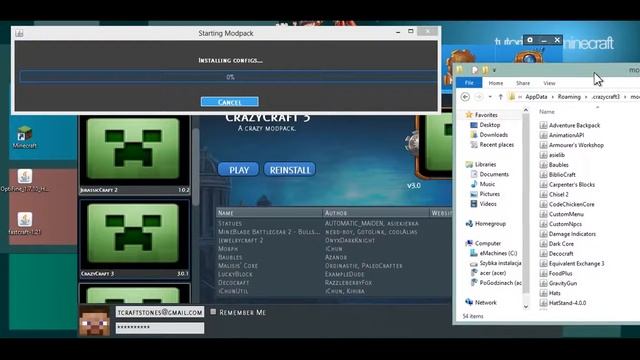The image size is (640, 360).
Task: Click the email input field
Action: [x=160, y=312]
